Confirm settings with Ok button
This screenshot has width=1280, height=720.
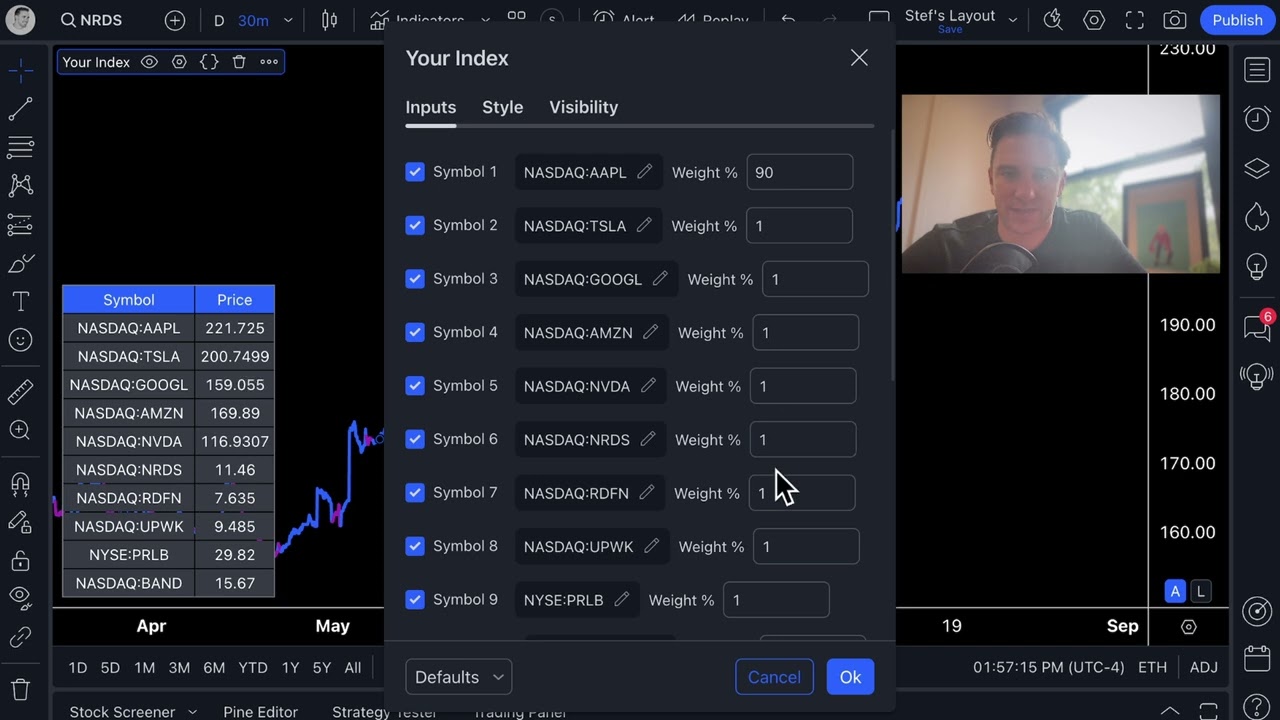pyautogui.click(x=851, y=677)
